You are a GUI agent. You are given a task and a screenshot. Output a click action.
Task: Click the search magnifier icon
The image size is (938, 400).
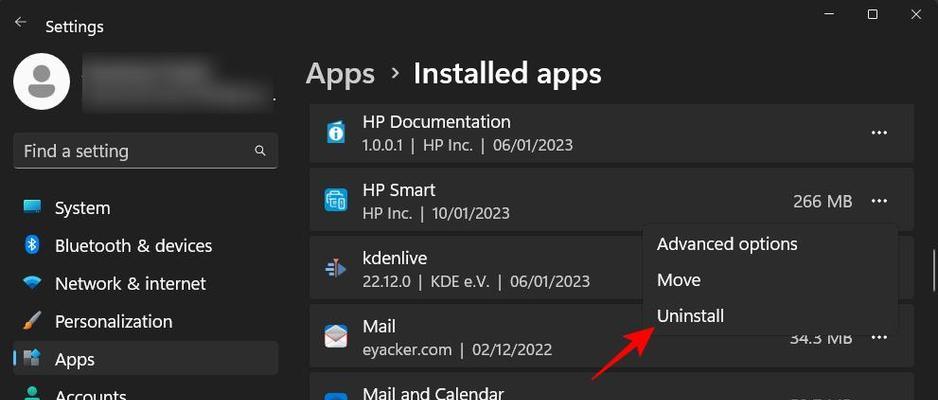pos(260,151)
